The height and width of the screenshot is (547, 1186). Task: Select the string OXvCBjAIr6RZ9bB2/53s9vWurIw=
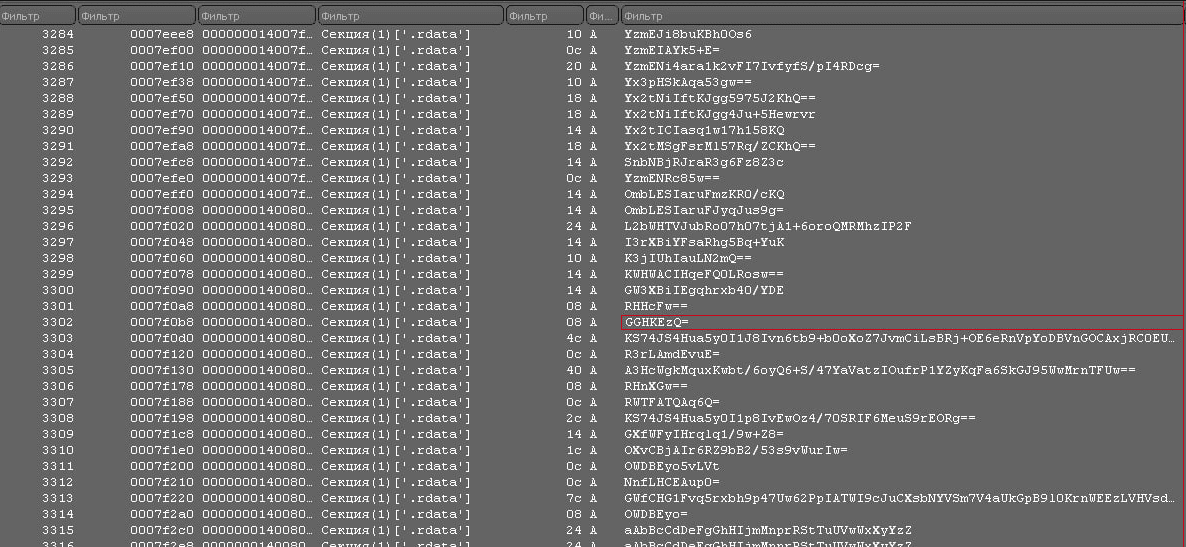(736, 450)
